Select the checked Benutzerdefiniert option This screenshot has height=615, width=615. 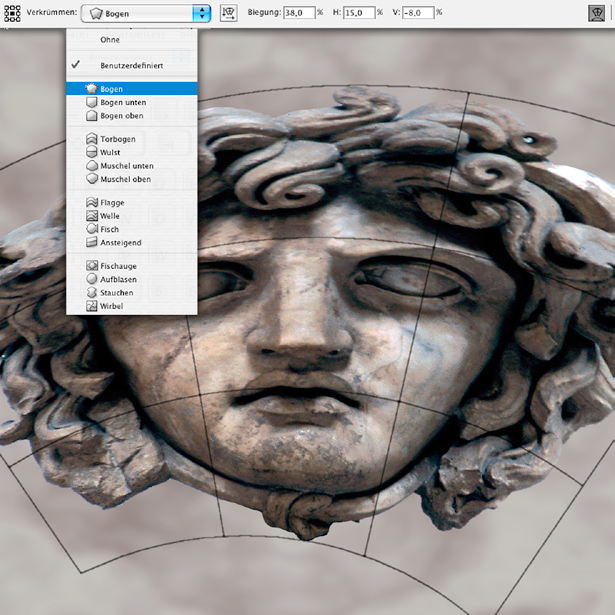pos(131,65)
